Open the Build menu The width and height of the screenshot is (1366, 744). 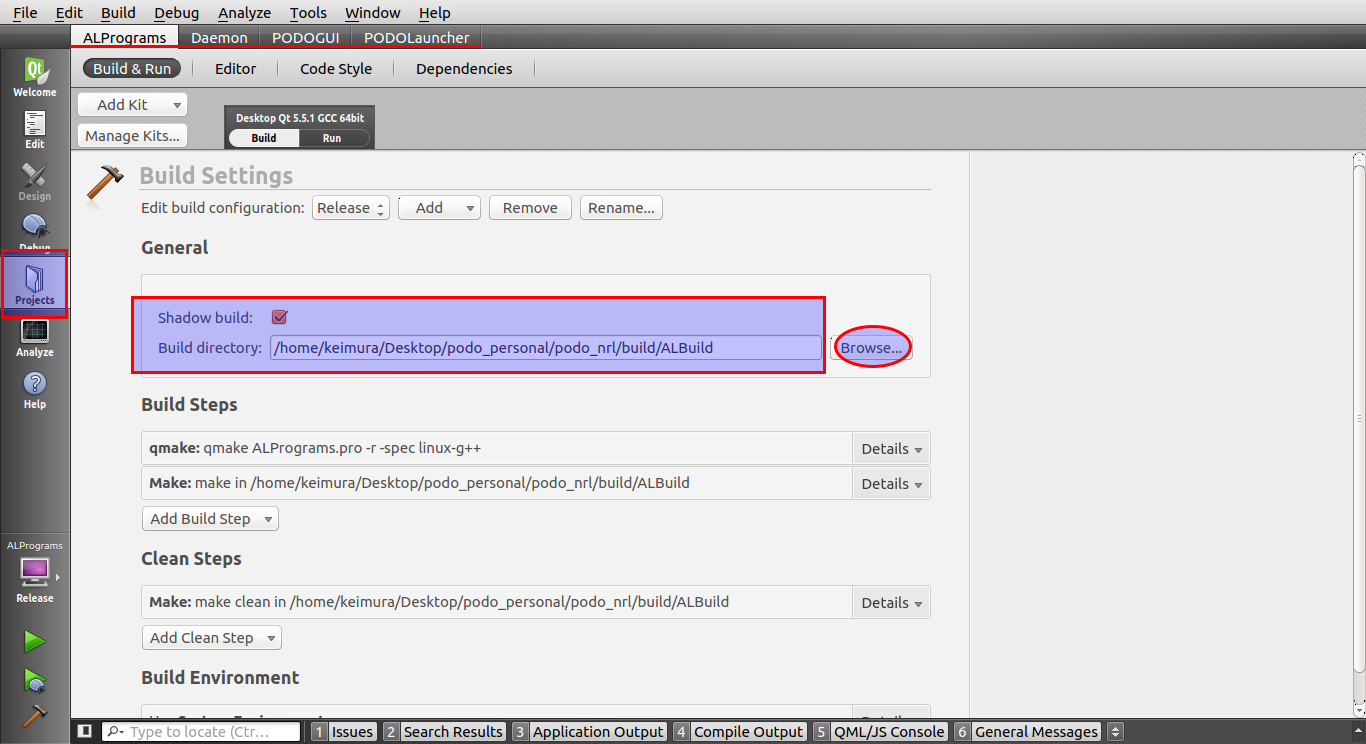point(118,13)
